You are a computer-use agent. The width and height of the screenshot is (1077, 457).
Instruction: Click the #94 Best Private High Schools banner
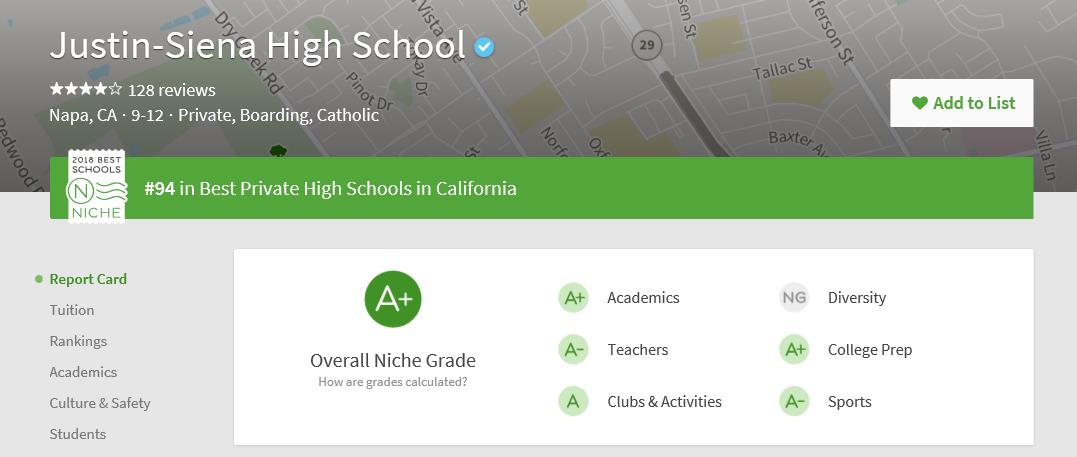click(x=541, y=188)
